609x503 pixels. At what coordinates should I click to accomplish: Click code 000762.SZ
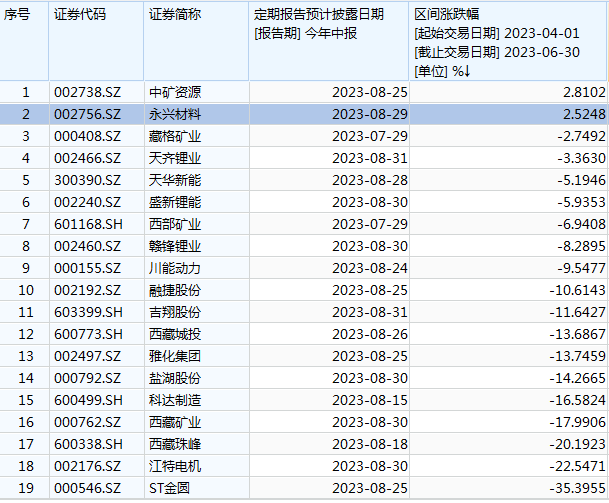[x=88, y=422]
